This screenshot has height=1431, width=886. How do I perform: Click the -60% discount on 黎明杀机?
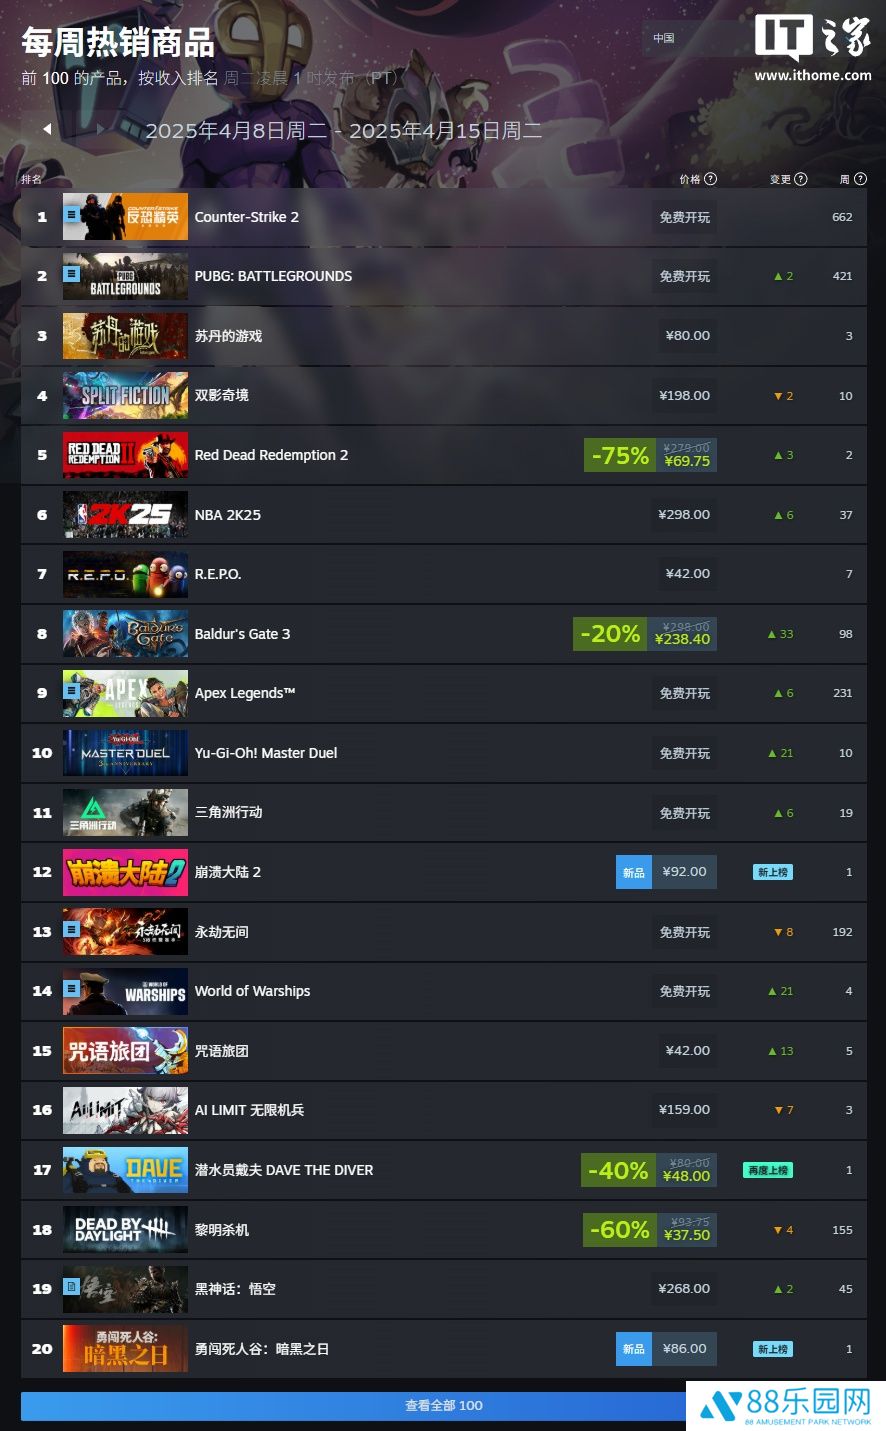coord(620,1230)
